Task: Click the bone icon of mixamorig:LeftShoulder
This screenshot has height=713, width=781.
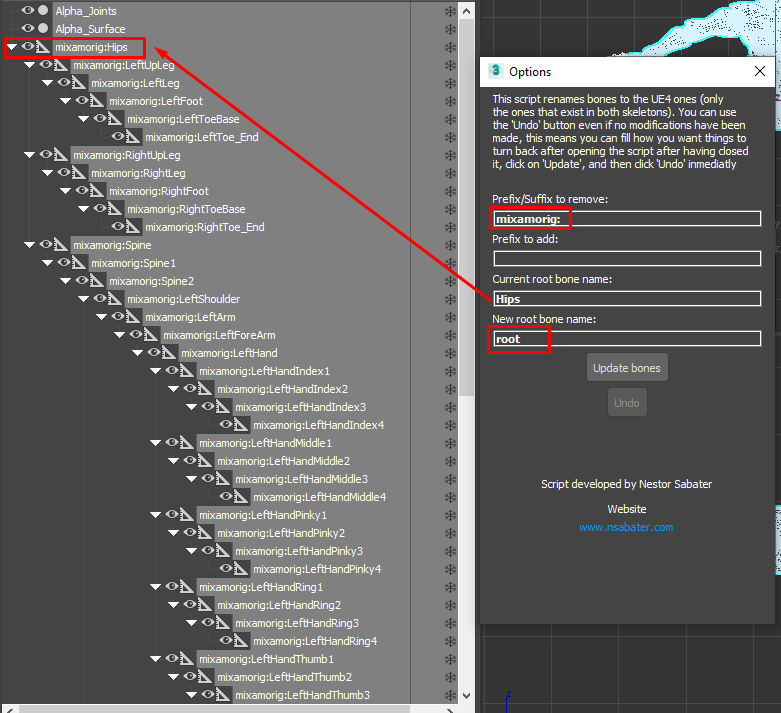Action: coord(115,299)
